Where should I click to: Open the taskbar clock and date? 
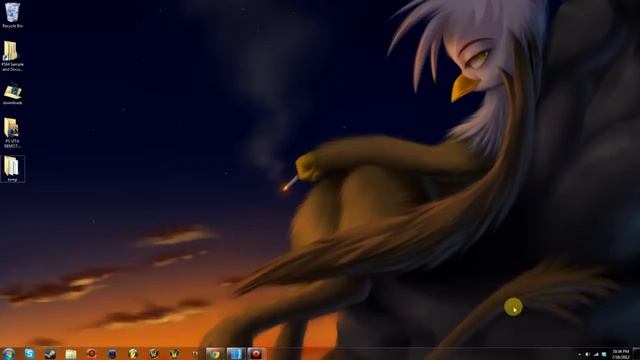pos(620,354)
